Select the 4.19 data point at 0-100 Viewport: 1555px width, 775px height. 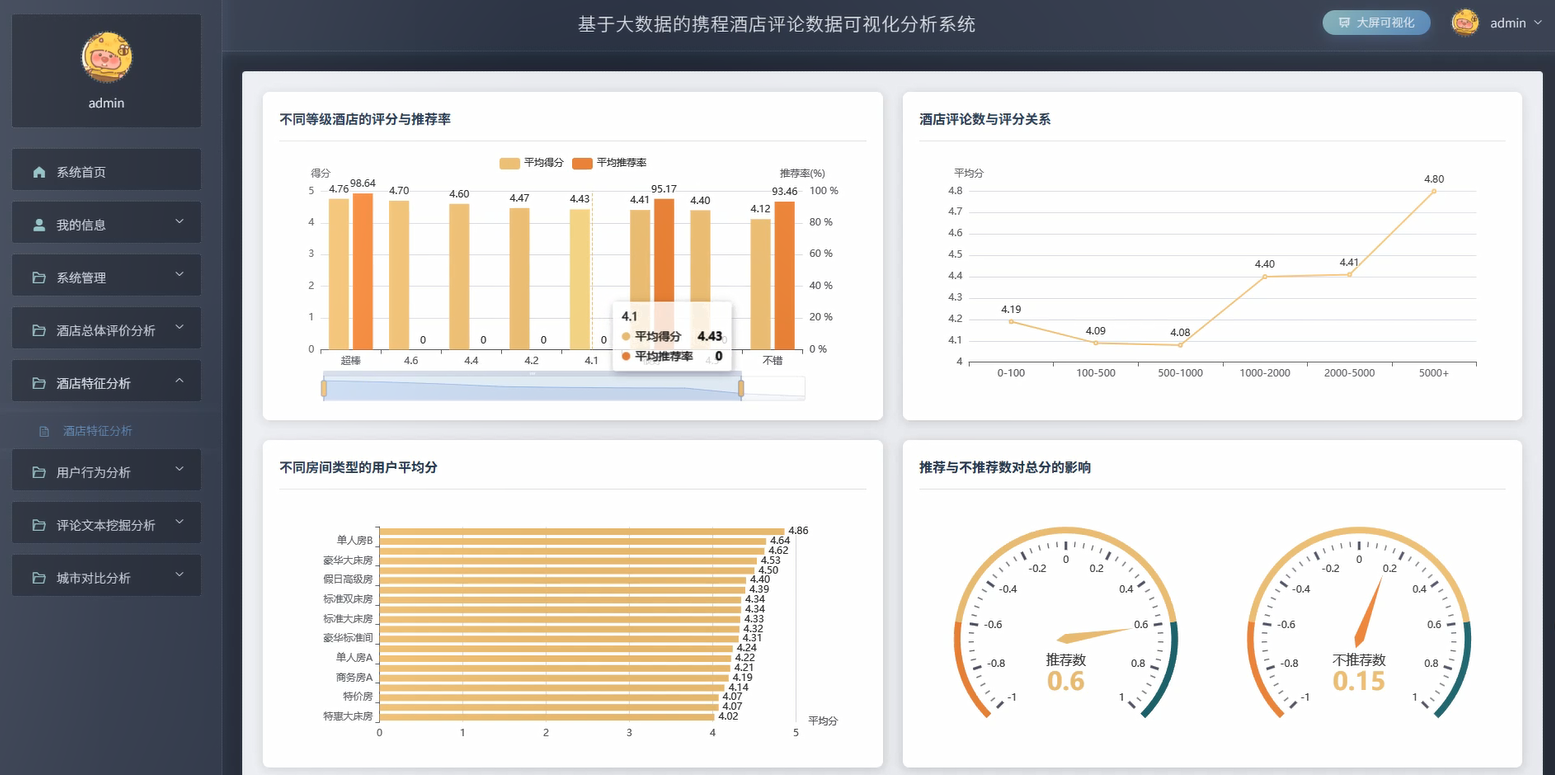coord(1011,321)
